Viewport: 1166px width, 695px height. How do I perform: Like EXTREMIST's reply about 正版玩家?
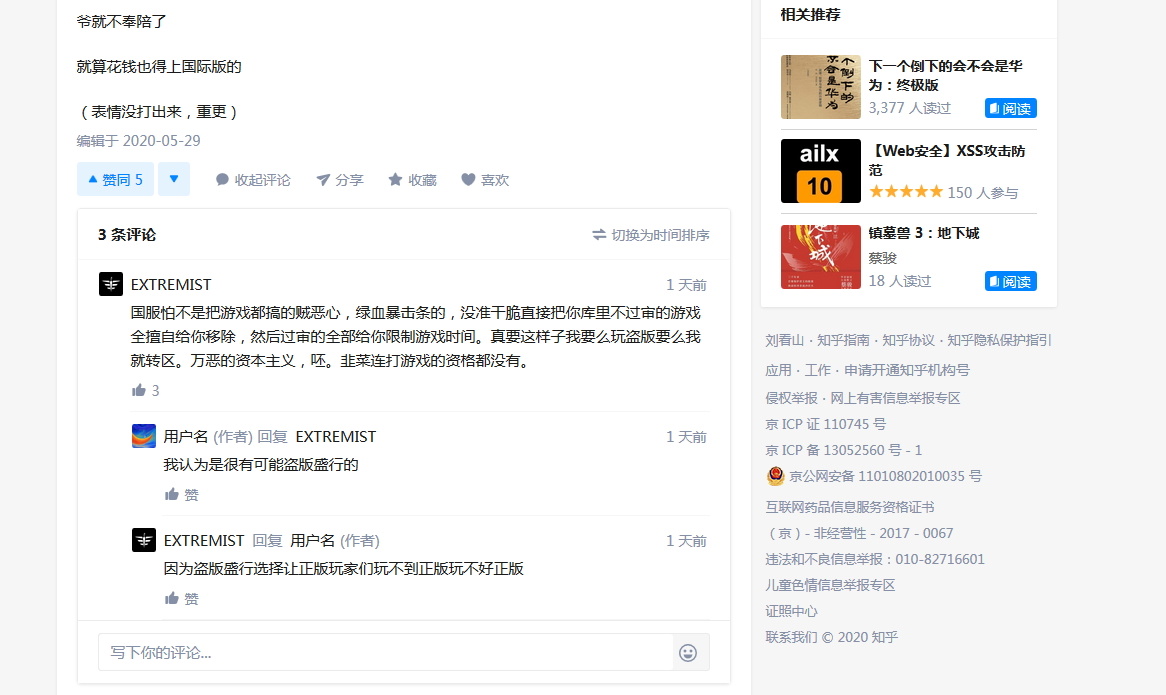[x=181, y=598]
